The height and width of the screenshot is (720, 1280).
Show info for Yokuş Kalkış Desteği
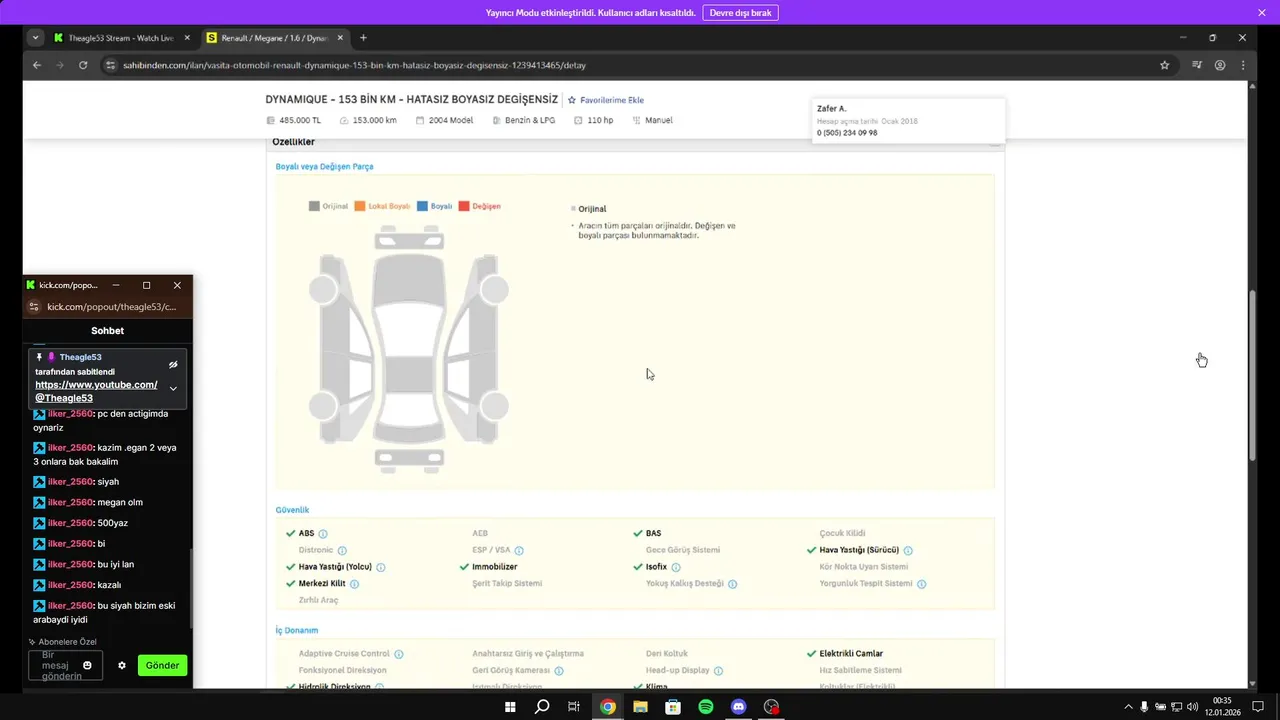(x=732, y=584)
